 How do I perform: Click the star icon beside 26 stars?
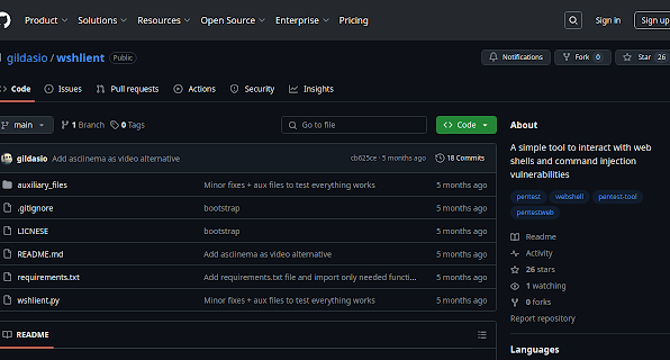(x=515, y=269)
